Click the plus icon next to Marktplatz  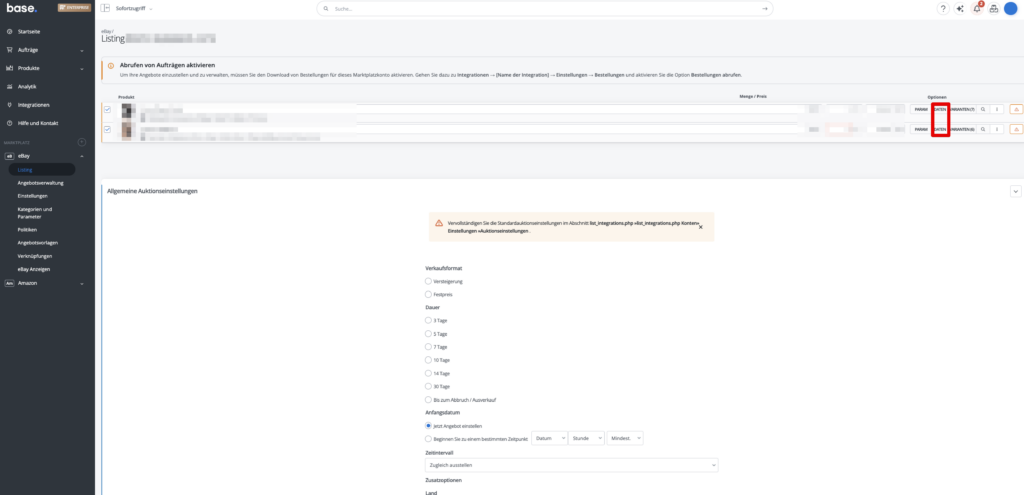point(82,142)
